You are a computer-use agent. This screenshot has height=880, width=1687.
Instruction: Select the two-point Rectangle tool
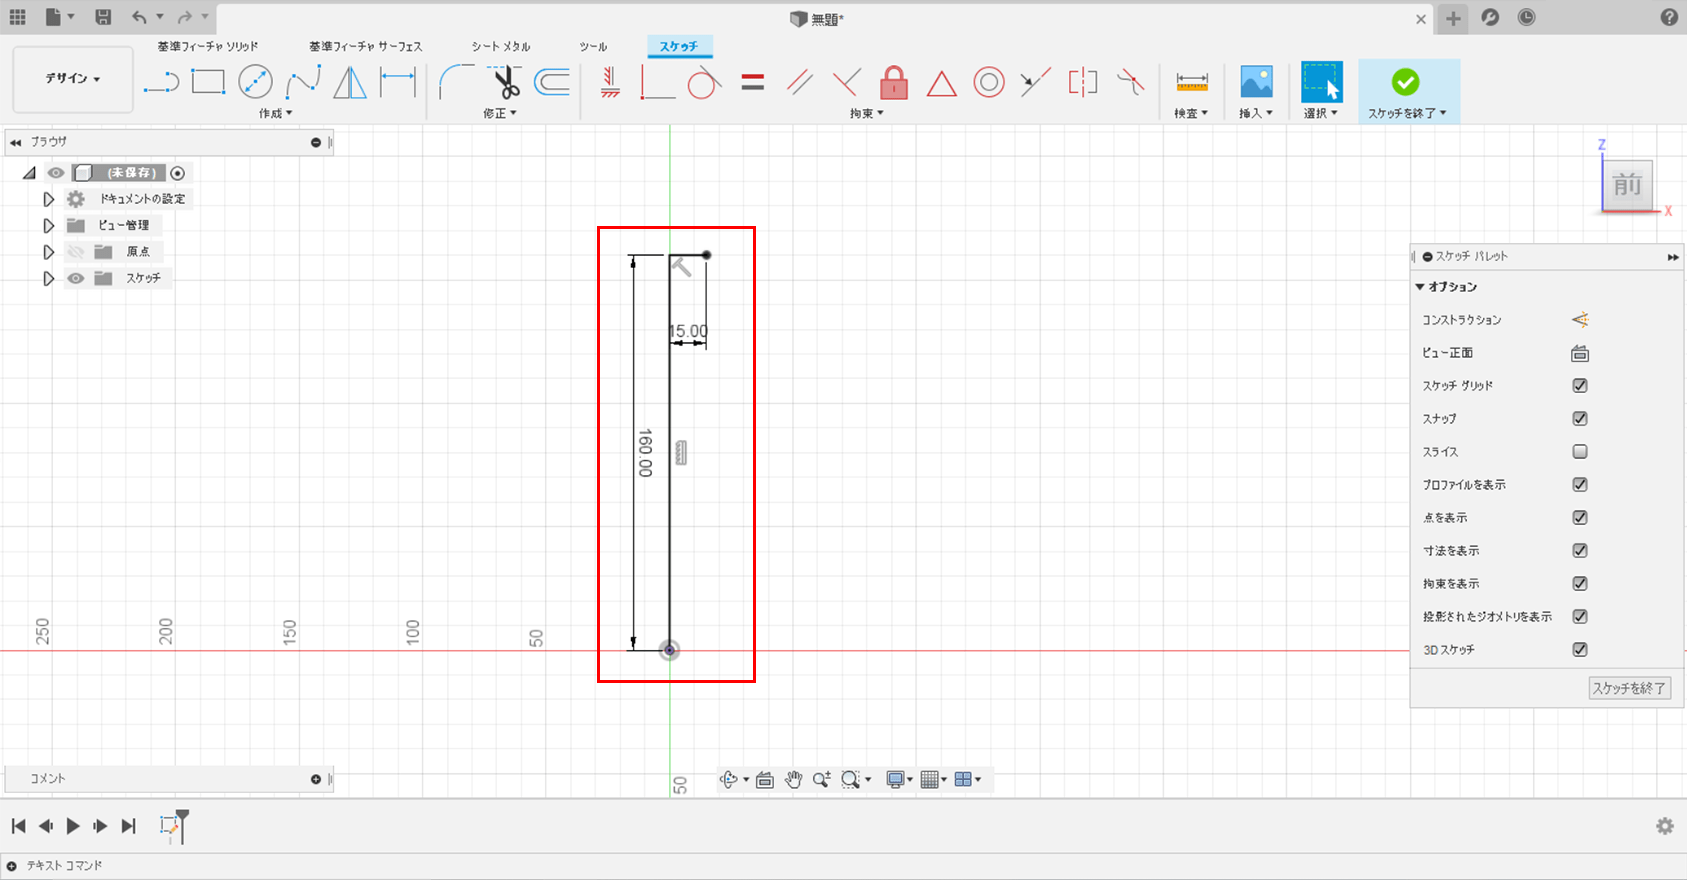(x=208, y=82)
